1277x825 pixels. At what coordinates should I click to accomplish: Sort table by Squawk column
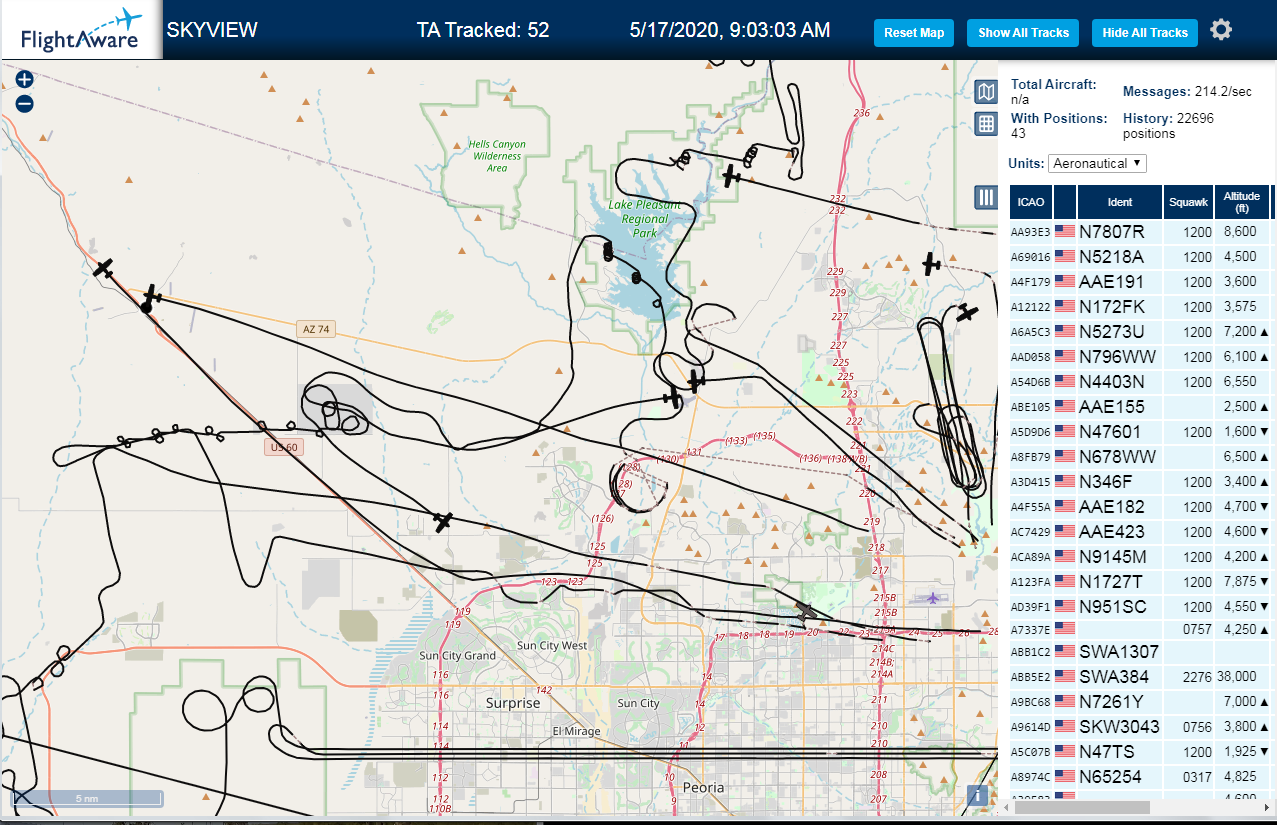(x=1188, y=202)
